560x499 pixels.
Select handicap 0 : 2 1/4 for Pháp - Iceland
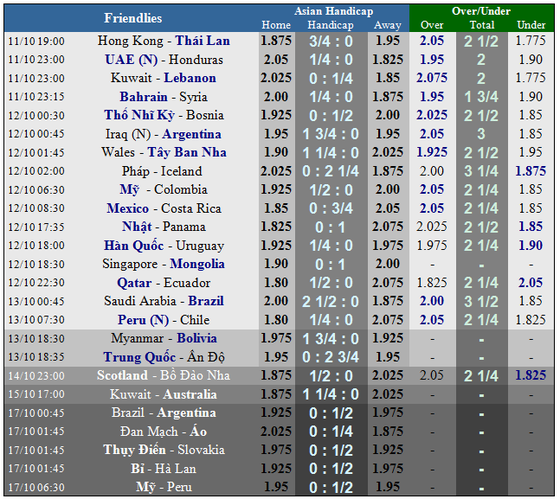[x=331, y=171]
